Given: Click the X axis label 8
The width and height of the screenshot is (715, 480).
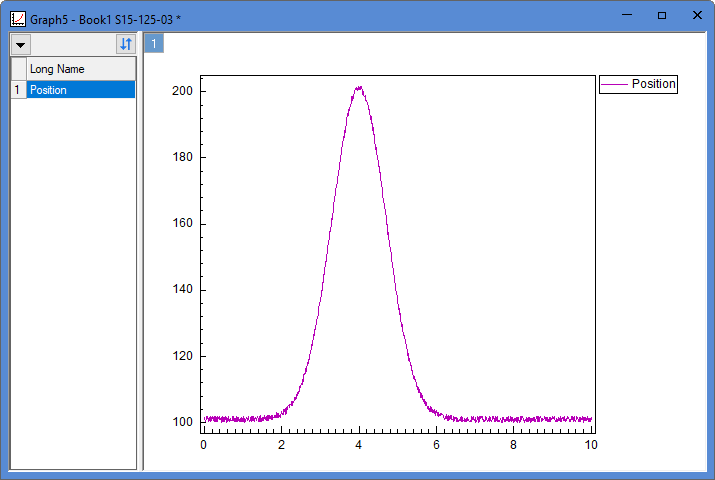Looking at the screenshot, I should tap(513, 445).
